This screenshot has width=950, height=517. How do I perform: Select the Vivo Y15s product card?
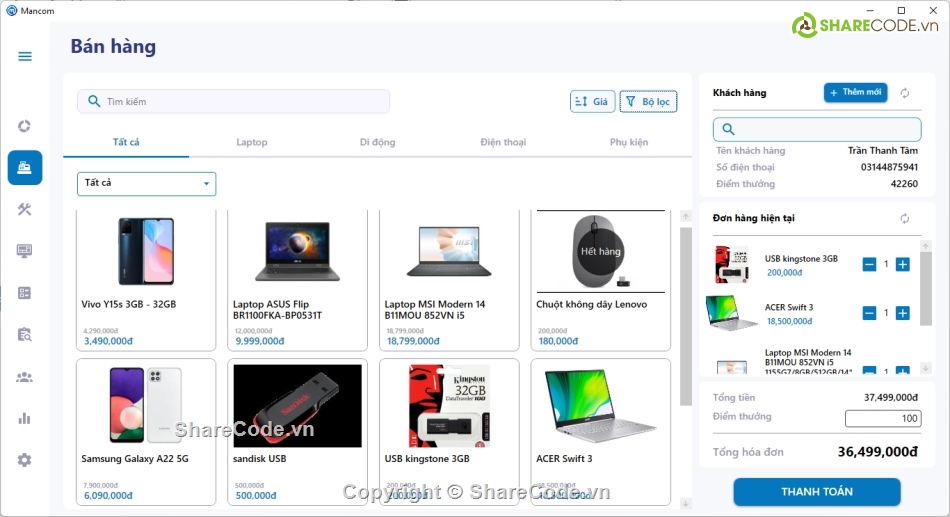[x=146, y=280]
